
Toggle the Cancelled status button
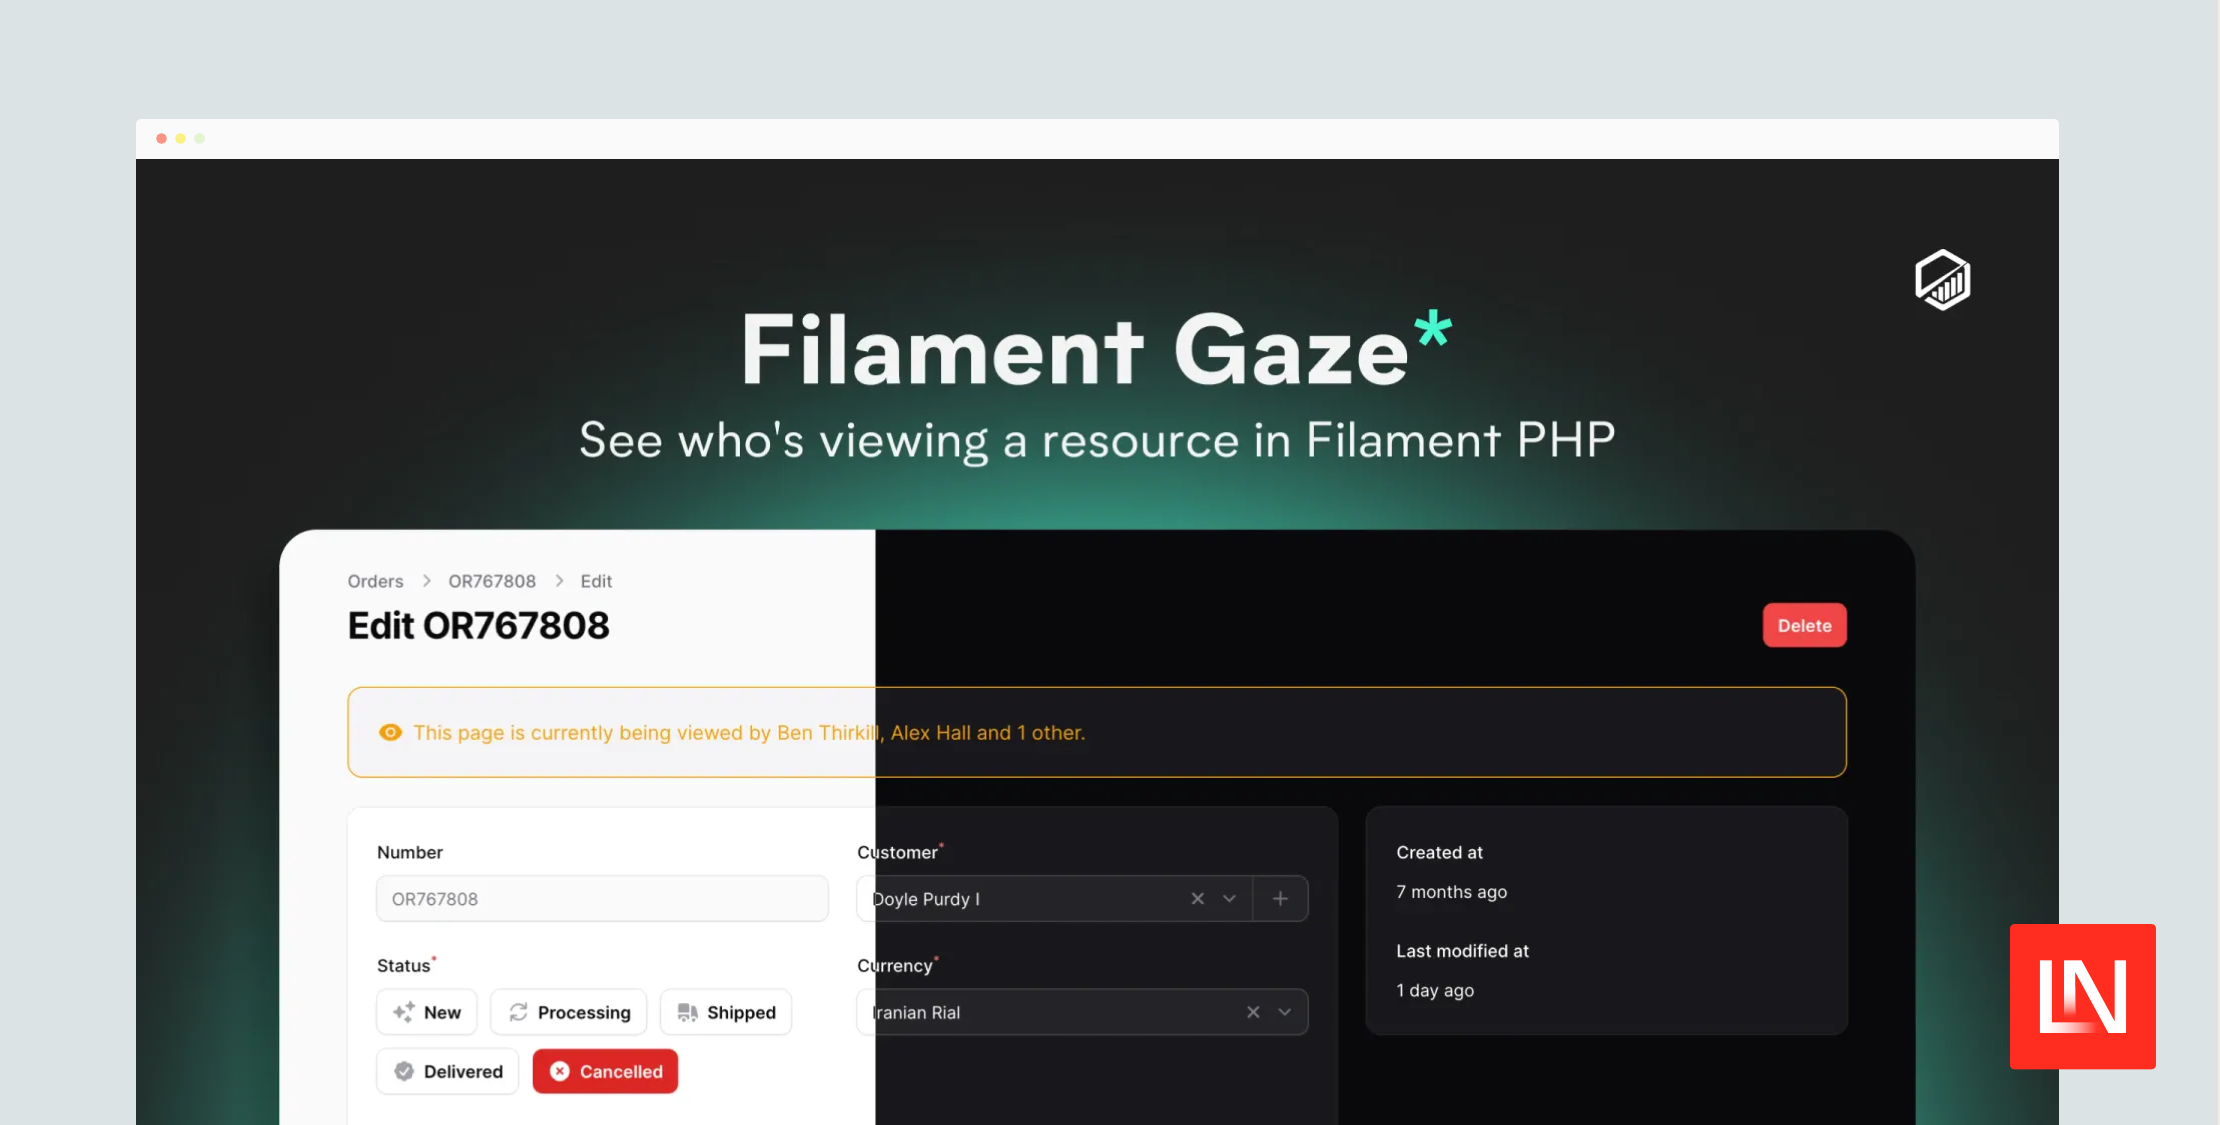604,1070
